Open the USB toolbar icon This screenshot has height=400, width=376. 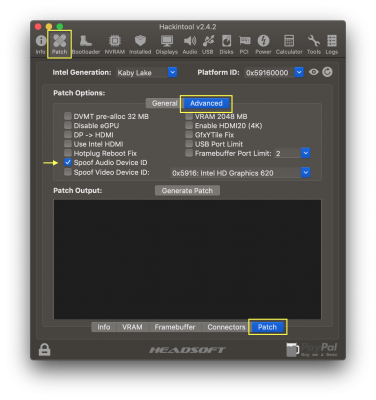coord(208,44)
